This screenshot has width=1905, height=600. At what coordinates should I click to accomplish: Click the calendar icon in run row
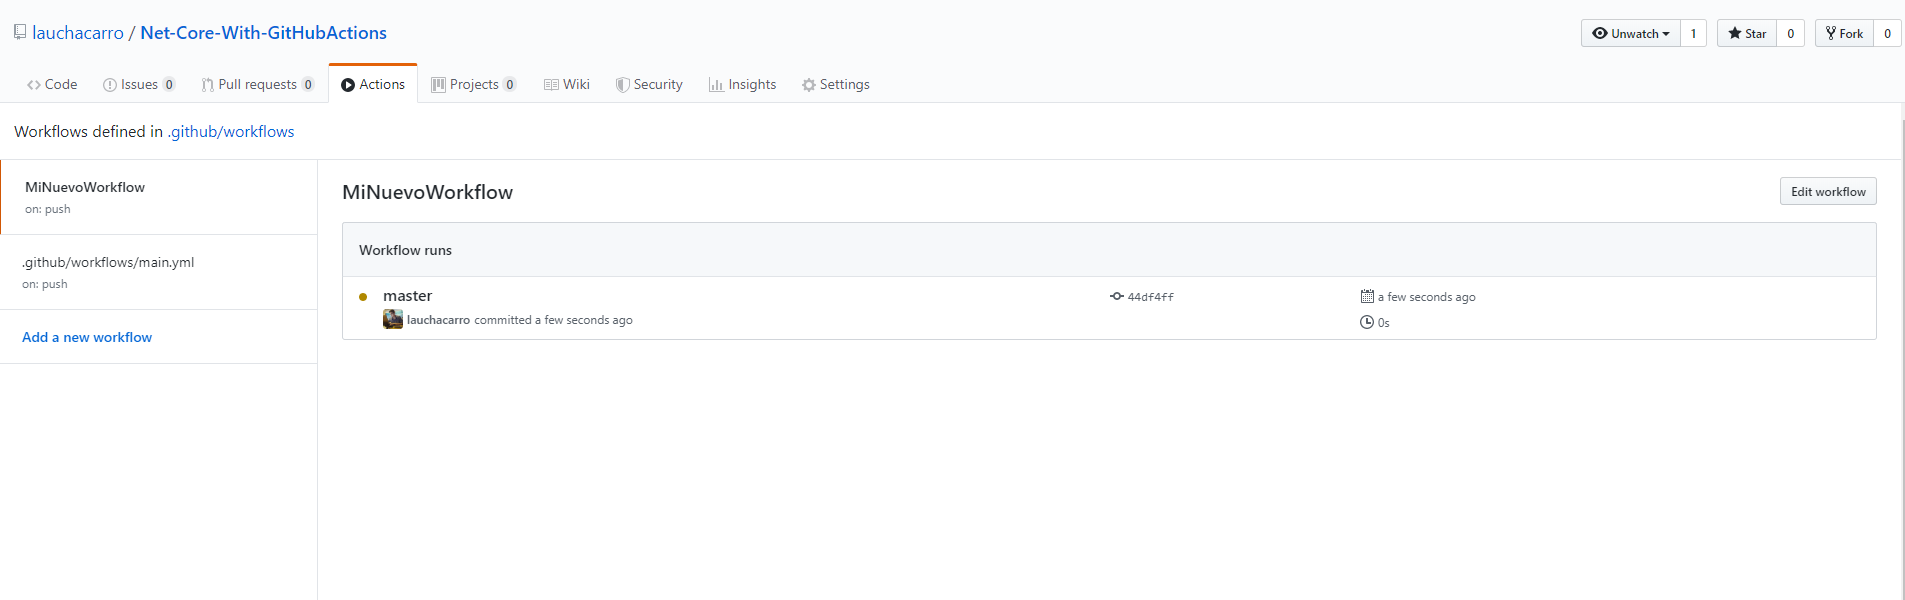pyautogui.click(x=1367, y=296)
